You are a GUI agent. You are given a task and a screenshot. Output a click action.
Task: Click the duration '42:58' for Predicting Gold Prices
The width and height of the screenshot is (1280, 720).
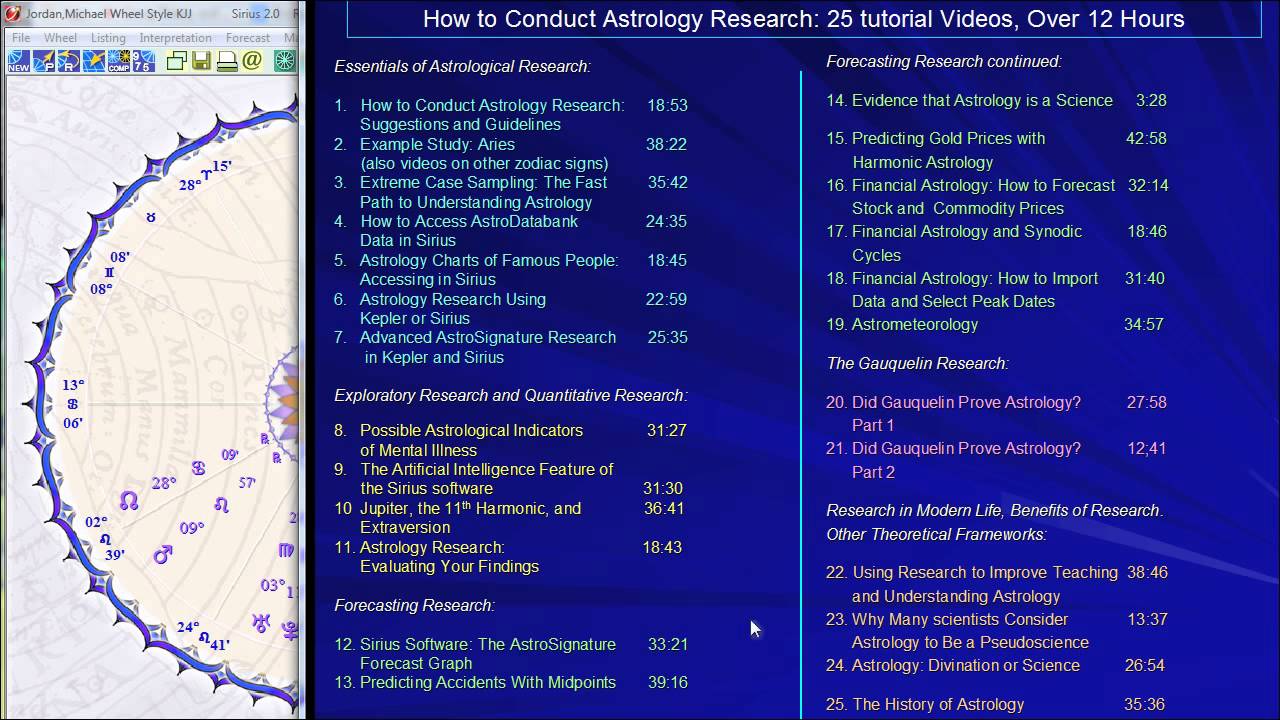point(1146,139)
